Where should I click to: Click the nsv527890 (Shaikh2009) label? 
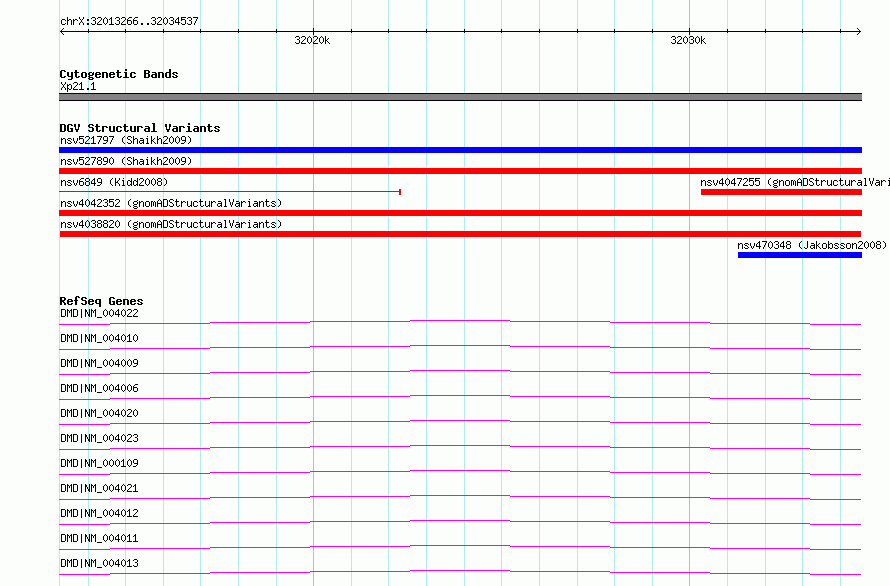pos(126,161)
